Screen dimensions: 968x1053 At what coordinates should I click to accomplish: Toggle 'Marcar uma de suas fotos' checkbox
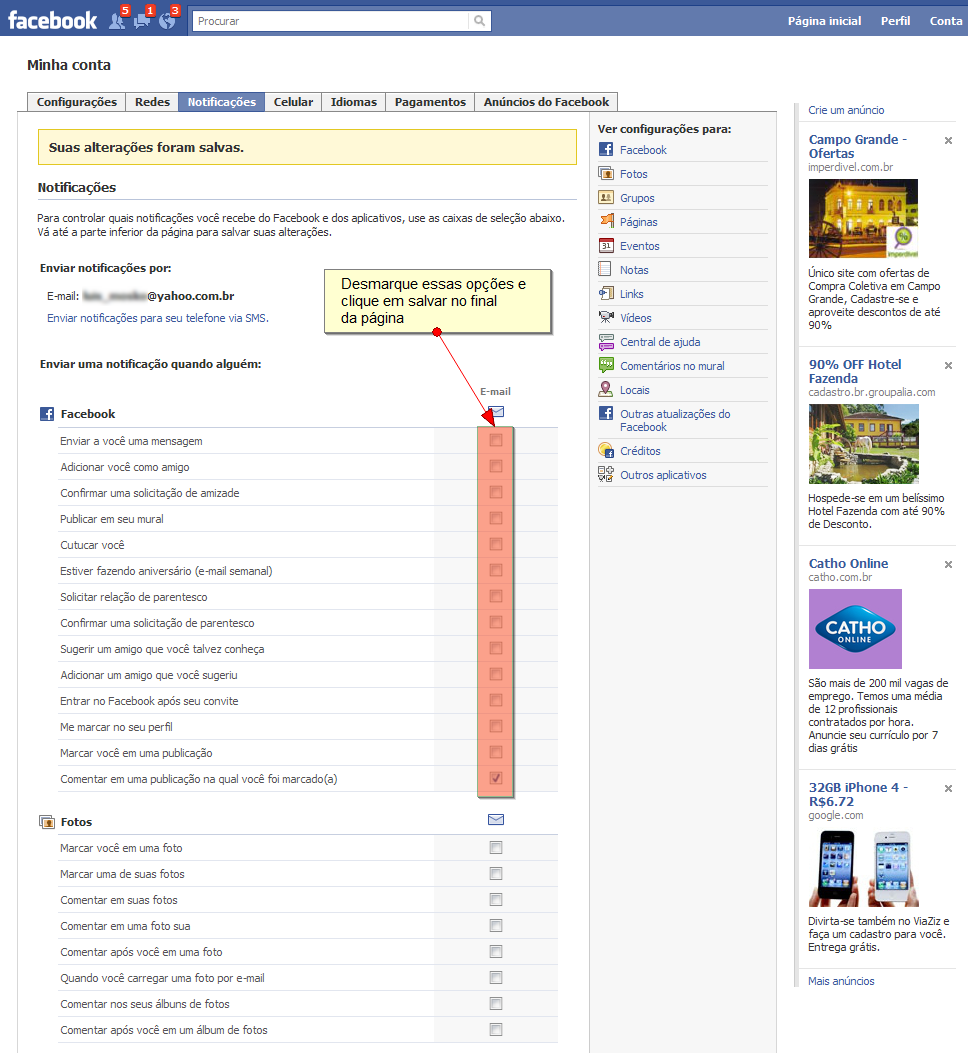pos(496,874)
